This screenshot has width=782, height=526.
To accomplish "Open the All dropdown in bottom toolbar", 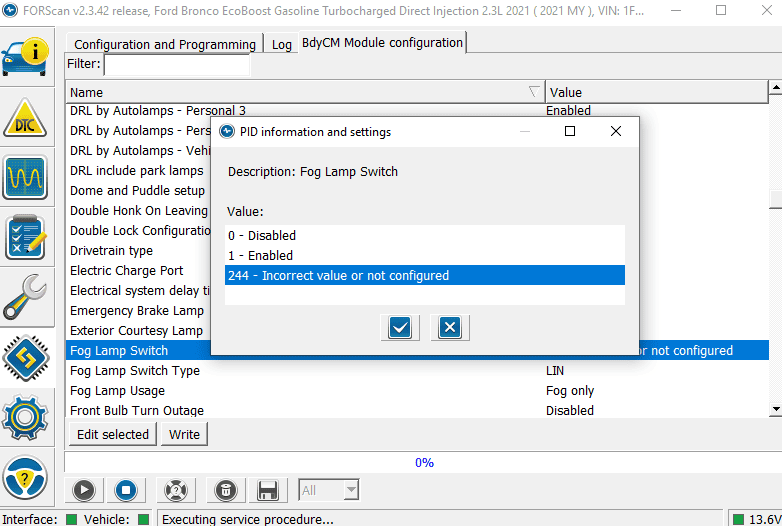I will coord(329,490).
